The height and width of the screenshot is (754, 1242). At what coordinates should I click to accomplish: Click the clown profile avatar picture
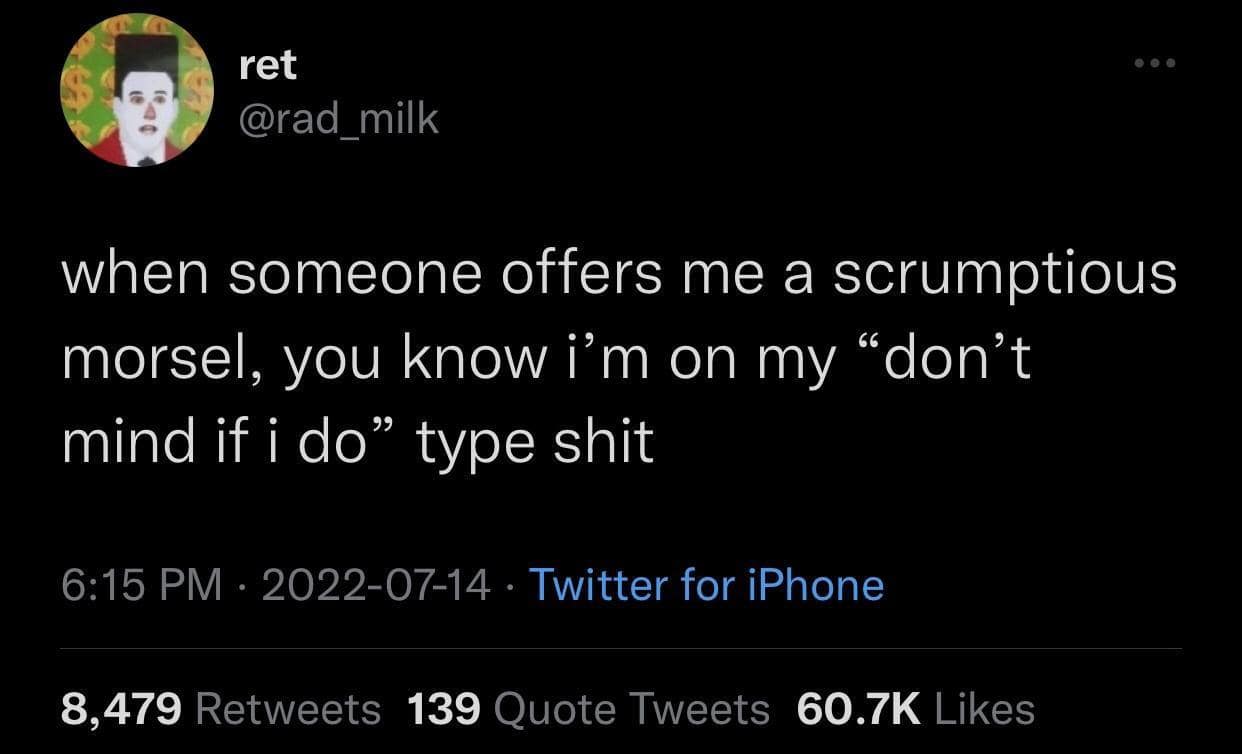(x=137, y=92)
